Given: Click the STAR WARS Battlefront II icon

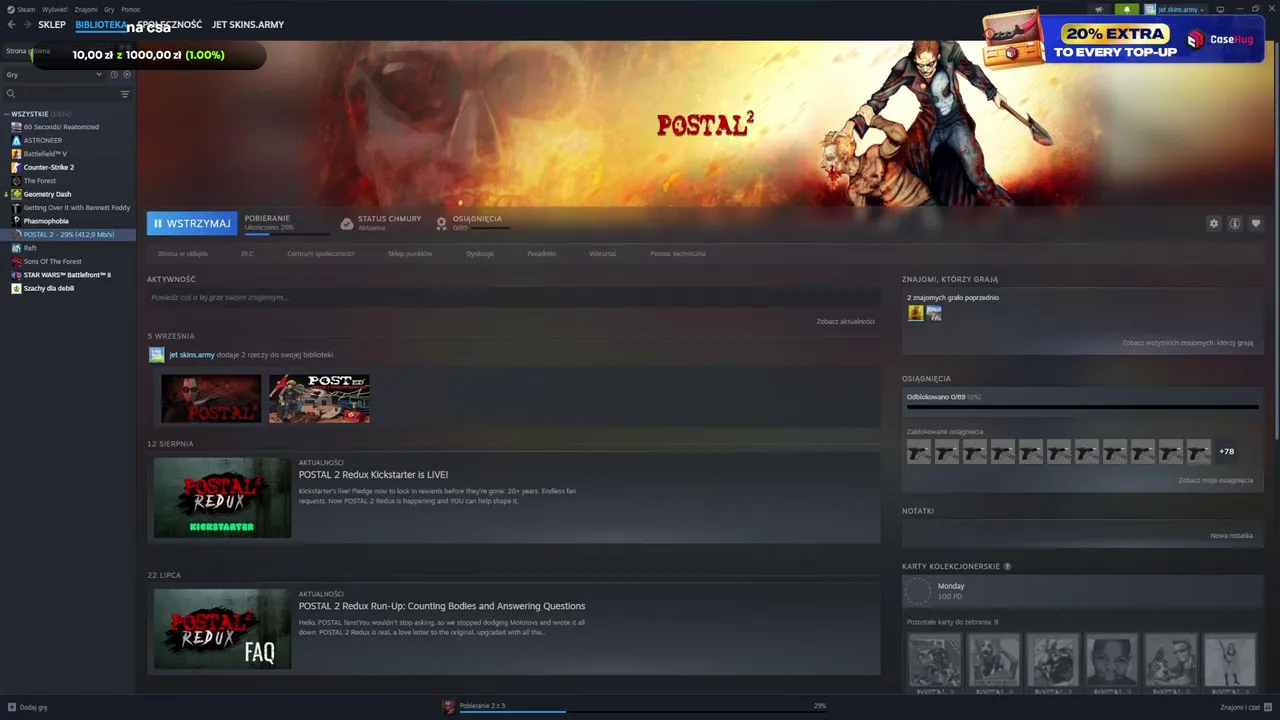Looking at the screenshot, I should pos(16,275).
